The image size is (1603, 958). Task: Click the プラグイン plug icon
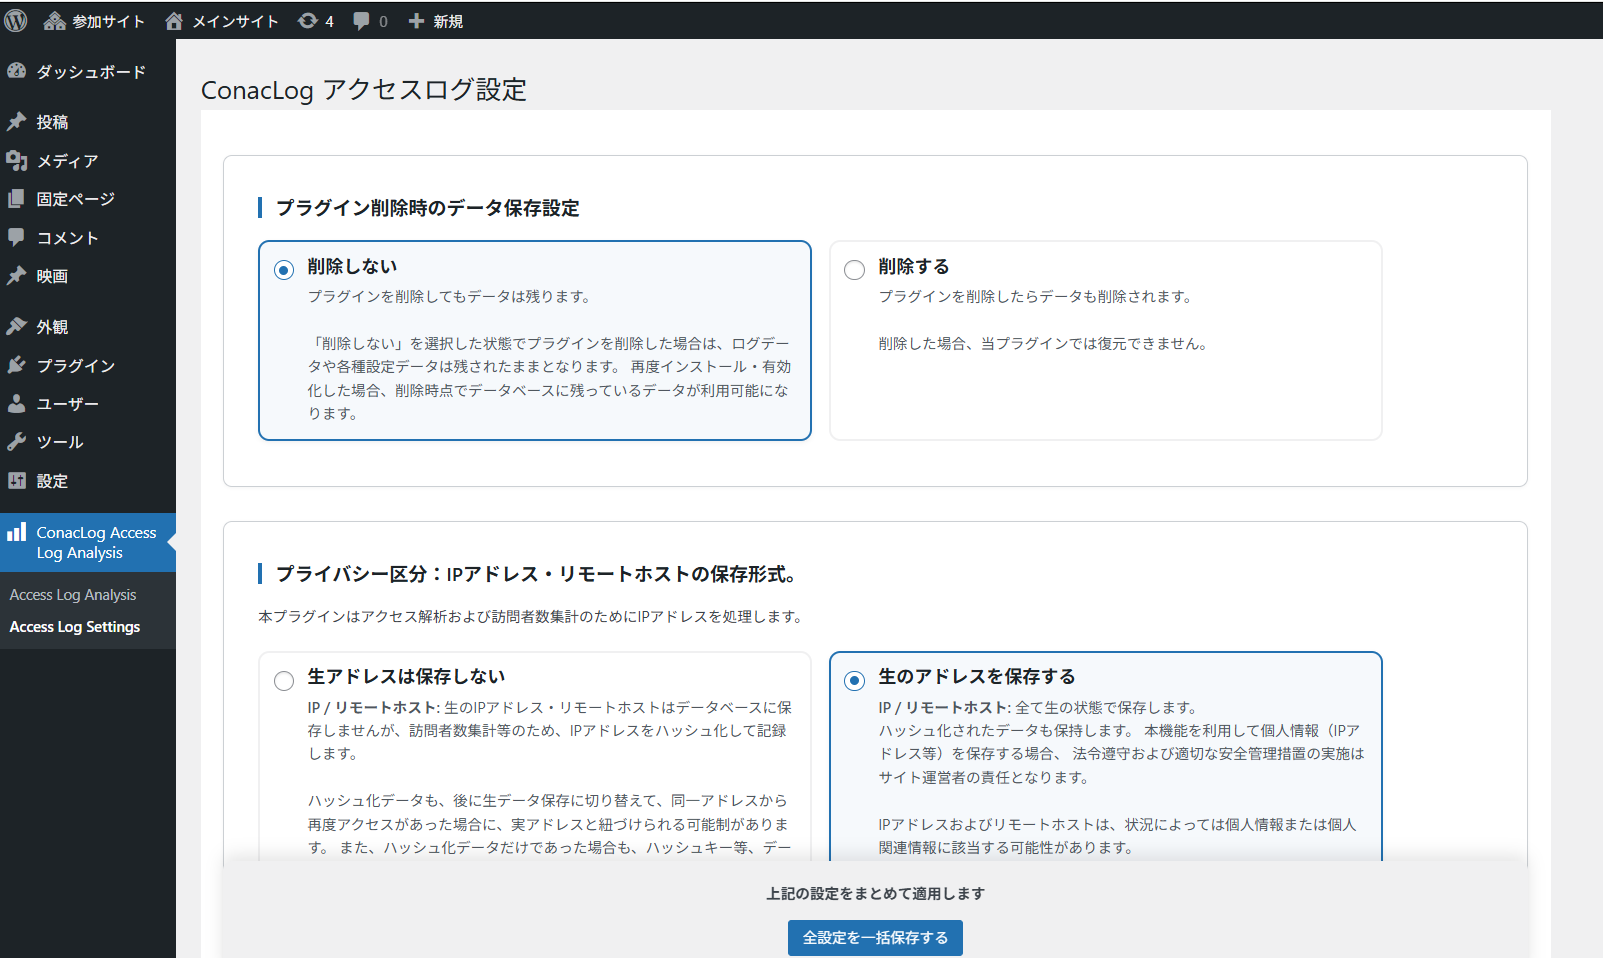click(16, 365)
